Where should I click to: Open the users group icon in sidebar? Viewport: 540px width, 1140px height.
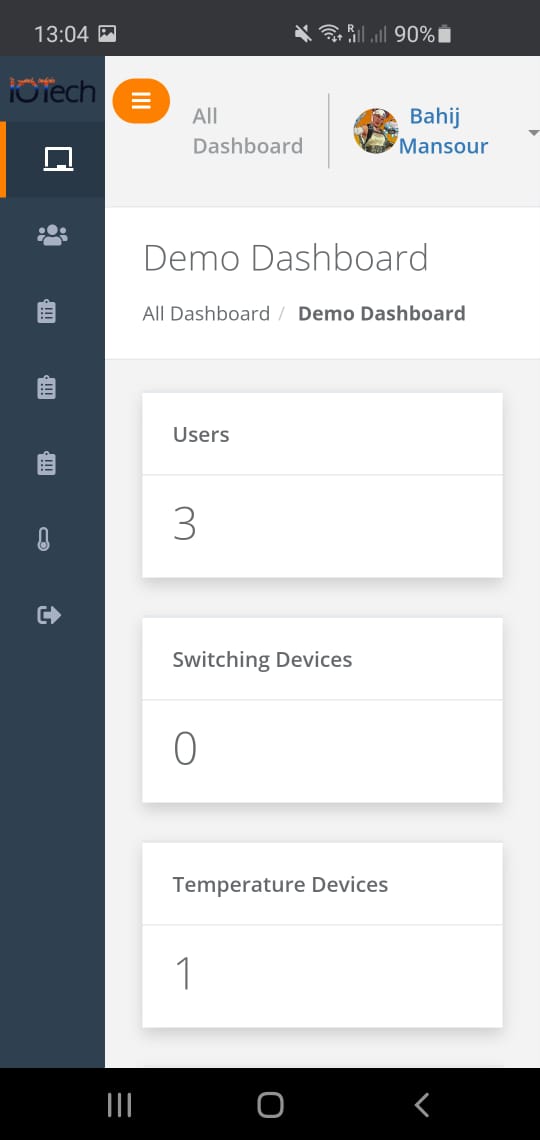pyautogui.click(x=52, y=235)
